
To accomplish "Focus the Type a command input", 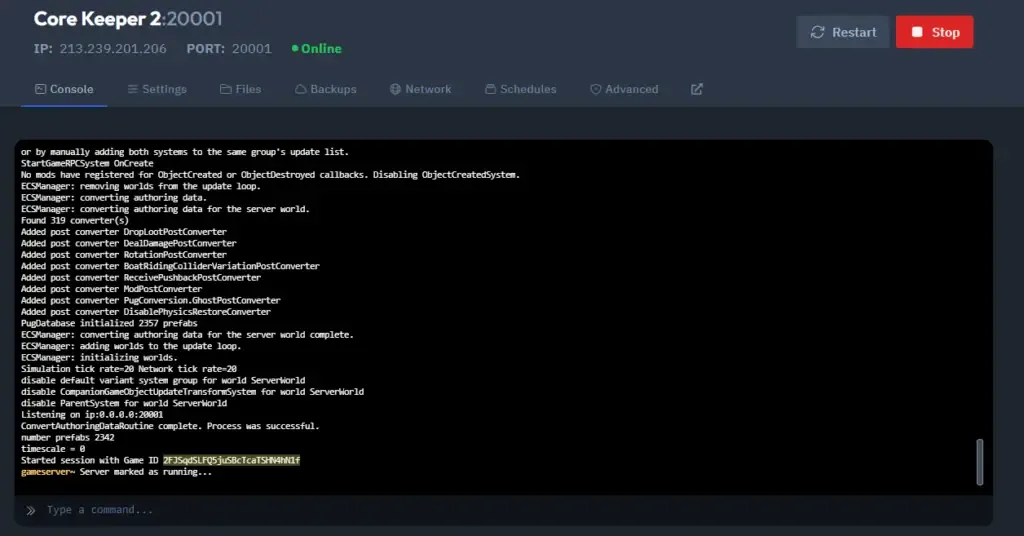I will 504,510.
